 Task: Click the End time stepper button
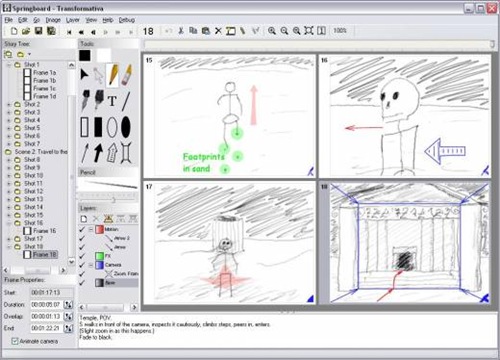click(x=68, y=328)
